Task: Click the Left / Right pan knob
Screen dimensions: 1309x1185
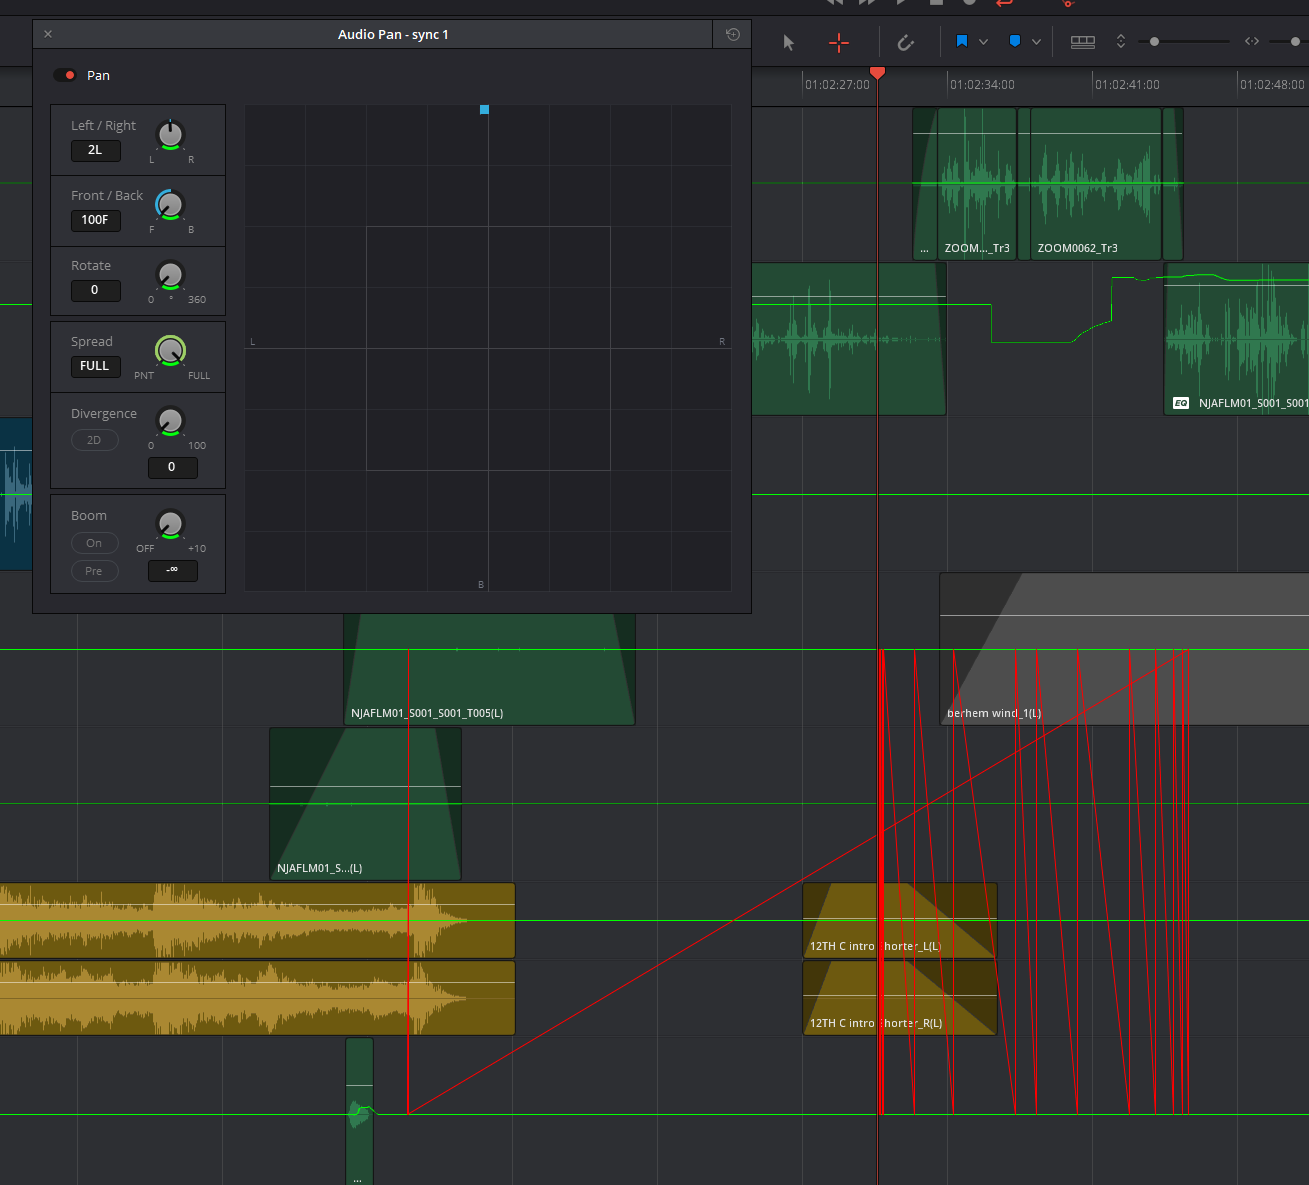Action: [171, 135]
